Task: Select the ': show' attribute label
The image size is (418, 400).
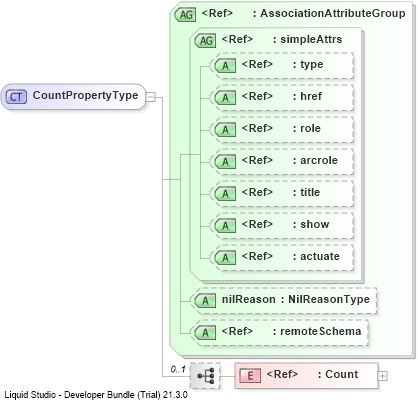Action: [311, 224]
